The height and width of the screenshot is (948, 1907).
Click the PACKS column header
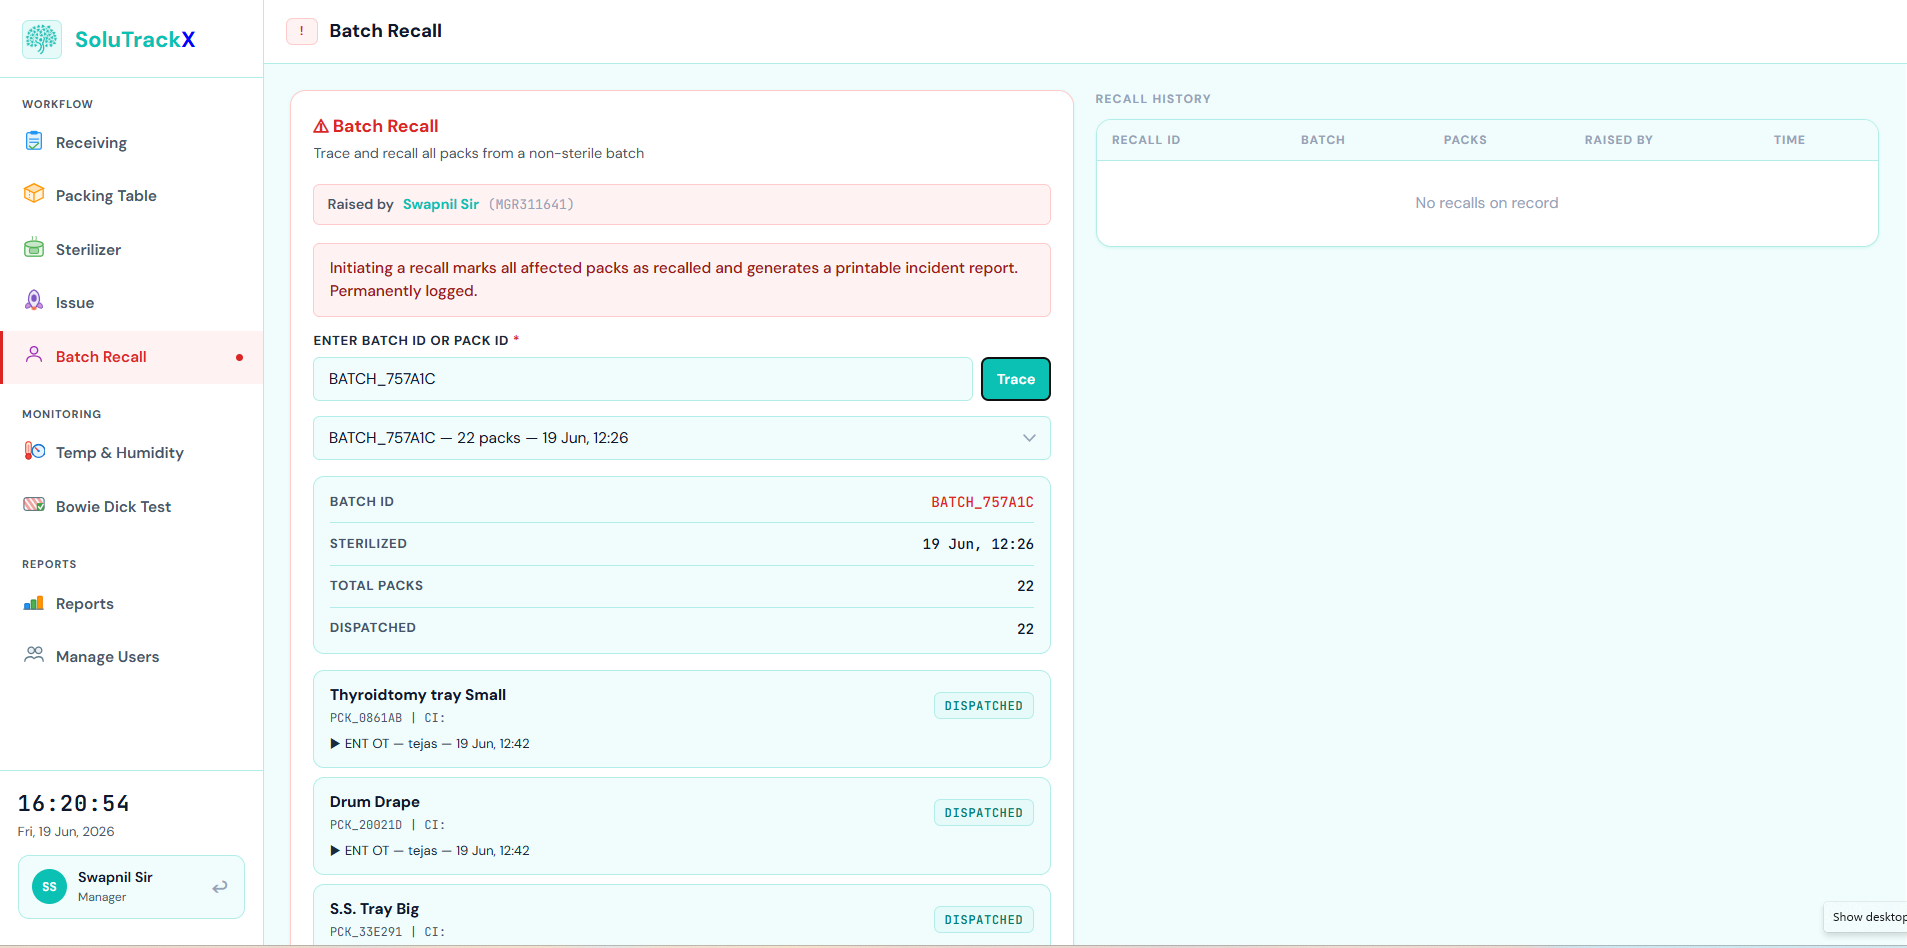[x=1465, y=140]
